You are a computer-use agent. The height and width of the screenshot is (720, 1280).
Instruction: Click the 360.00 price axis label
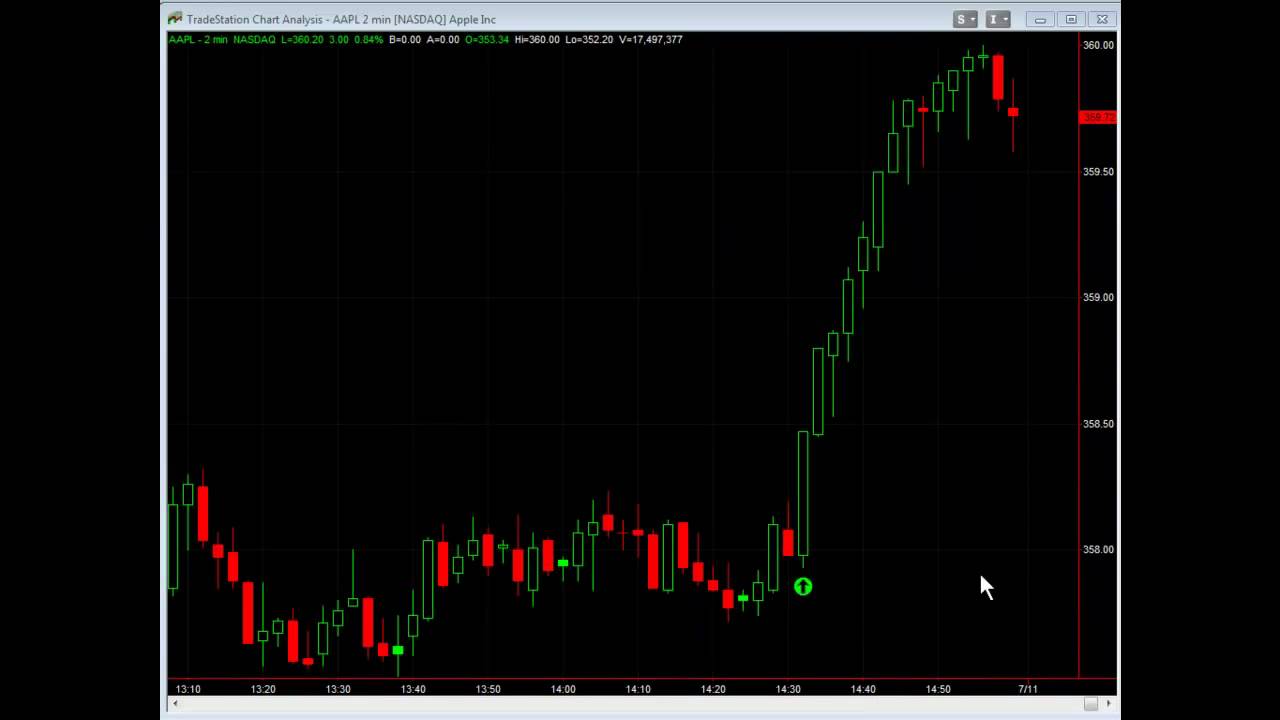tap(1098, 45)
